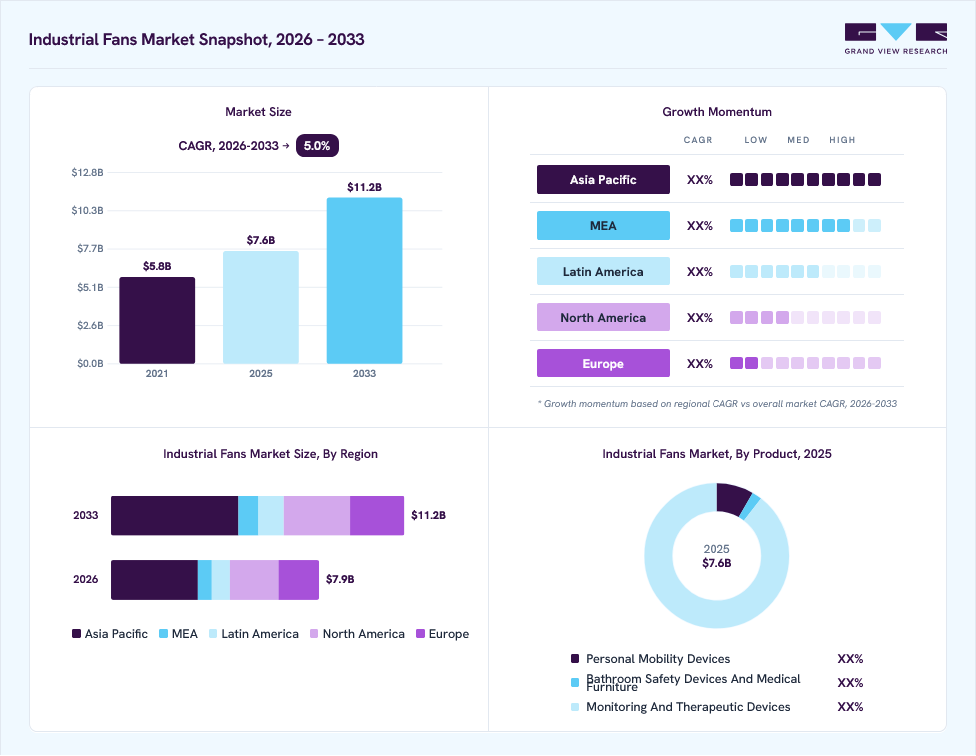Click the Asia Pacific XX% CAGR value

pos(700,180)
